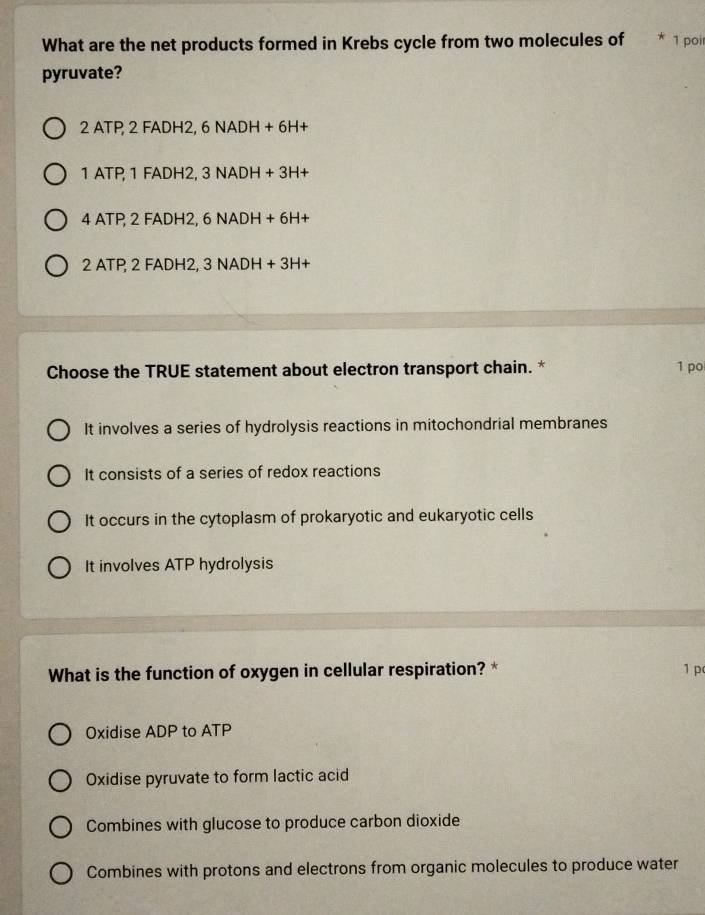Choose 'Oxidise pyruvate to form lactic acid'
Image resolution: width=705 pixels, height=915 pixels.
(60, 780)
